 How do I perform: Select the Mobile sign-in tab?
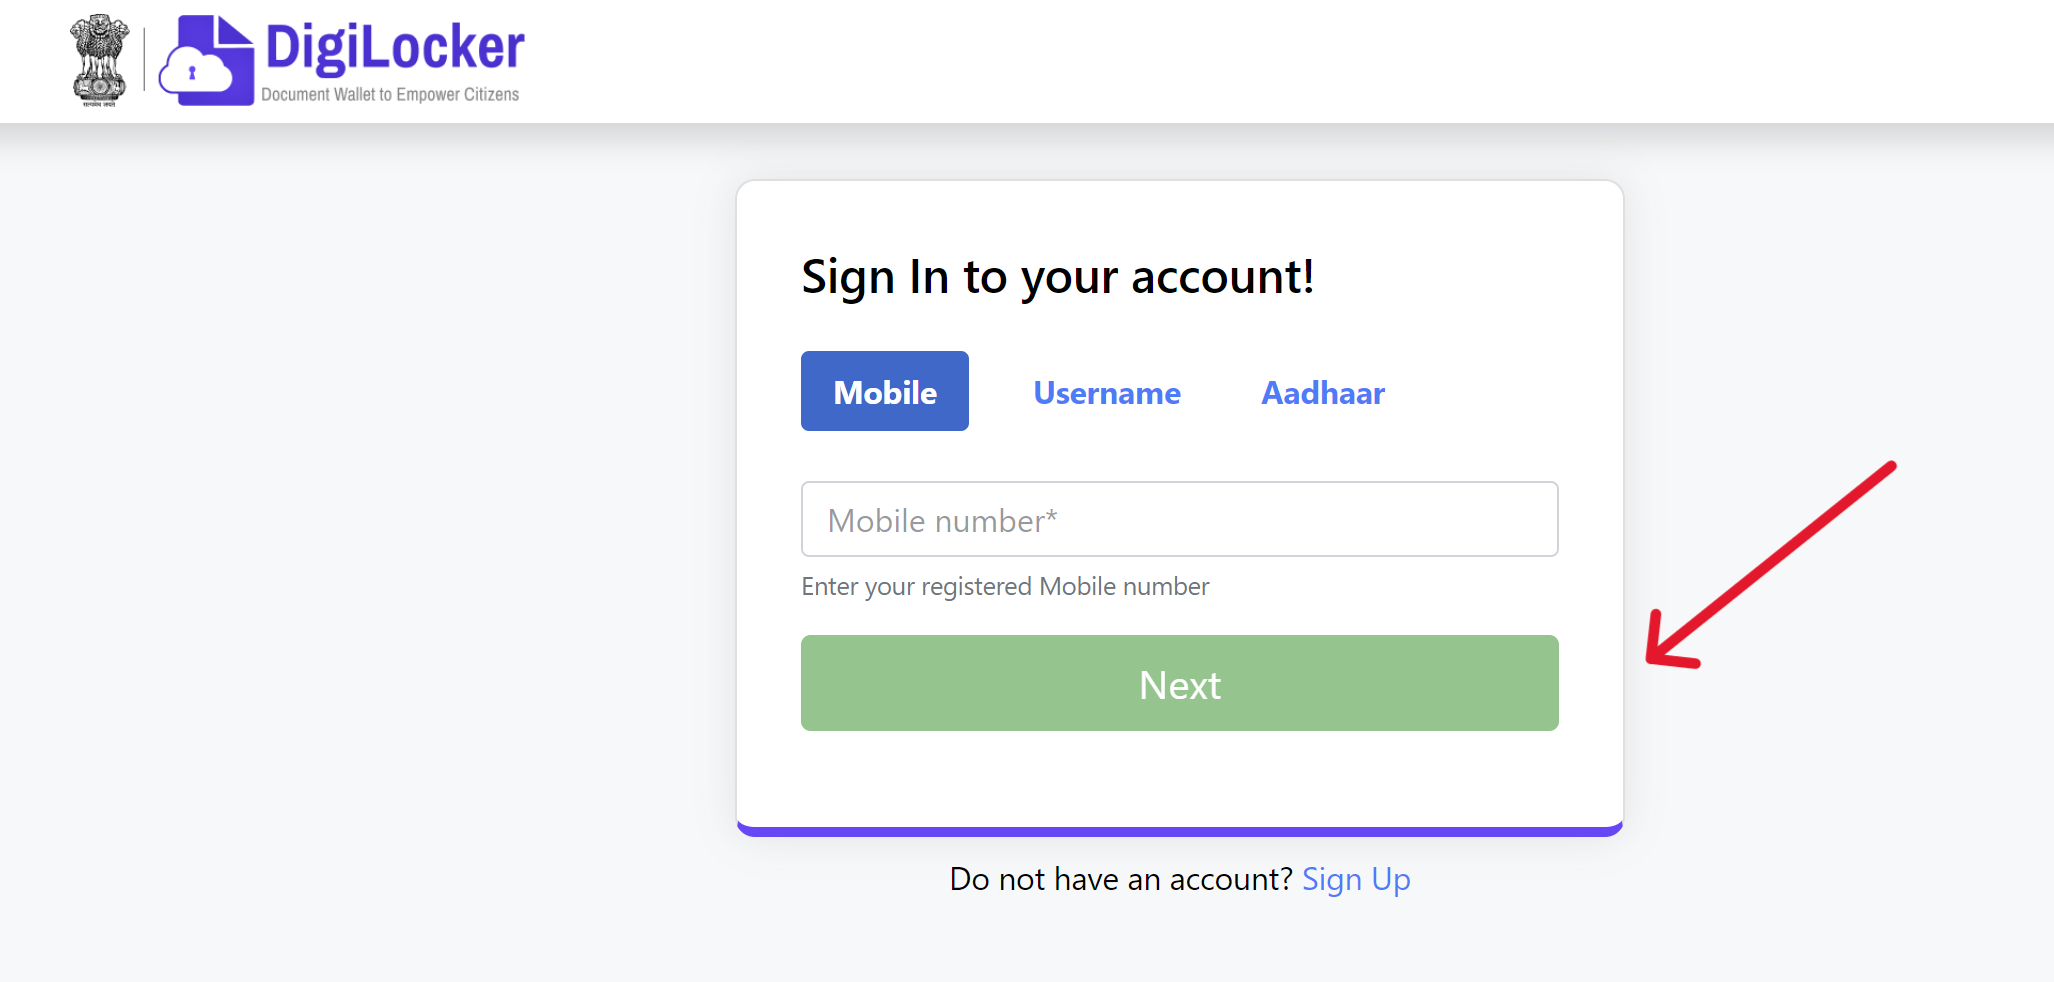click(885, 391)
